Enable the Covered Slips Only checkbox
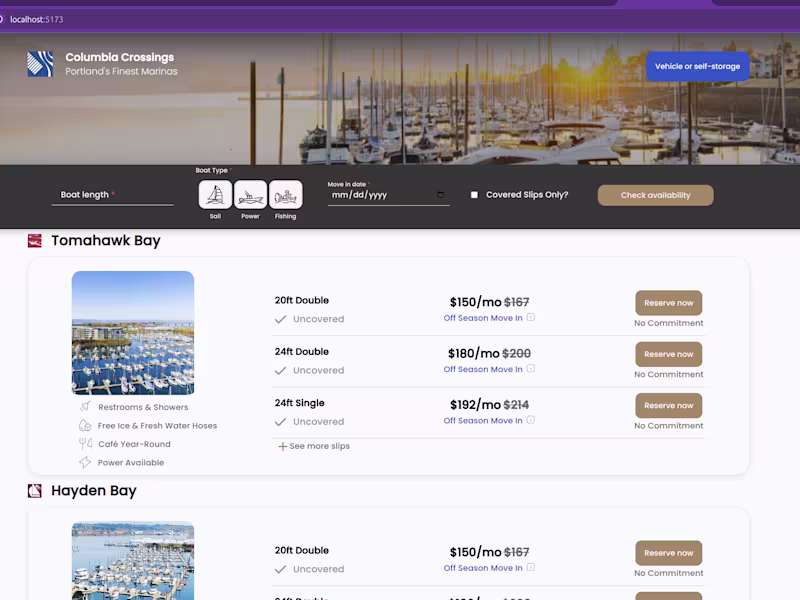Screen dimensions: 800x600 click(474, 195)
